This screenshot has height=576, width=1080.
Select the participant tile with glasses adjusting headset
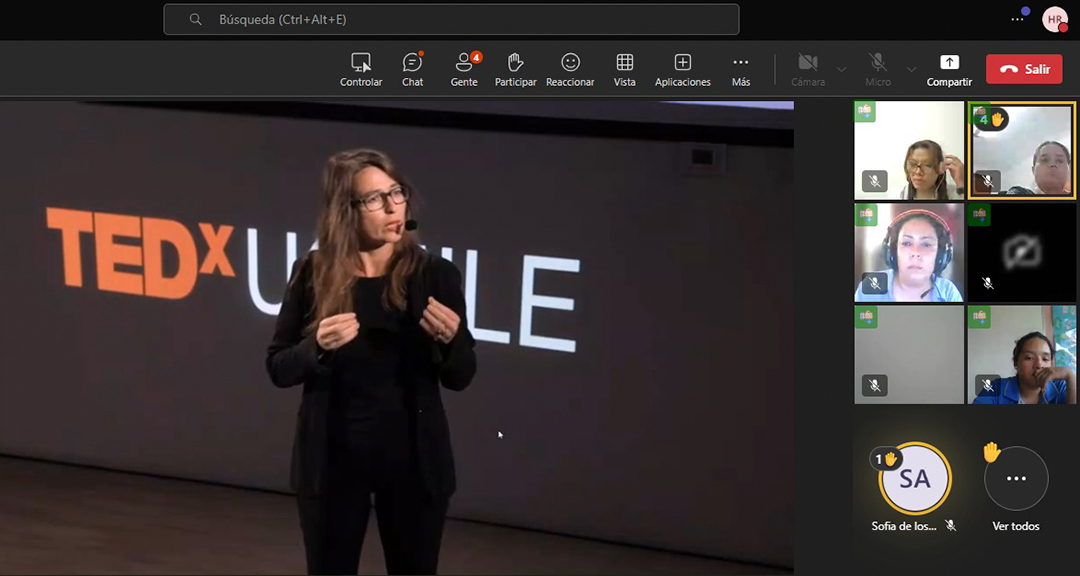click(x=909, y=150)
